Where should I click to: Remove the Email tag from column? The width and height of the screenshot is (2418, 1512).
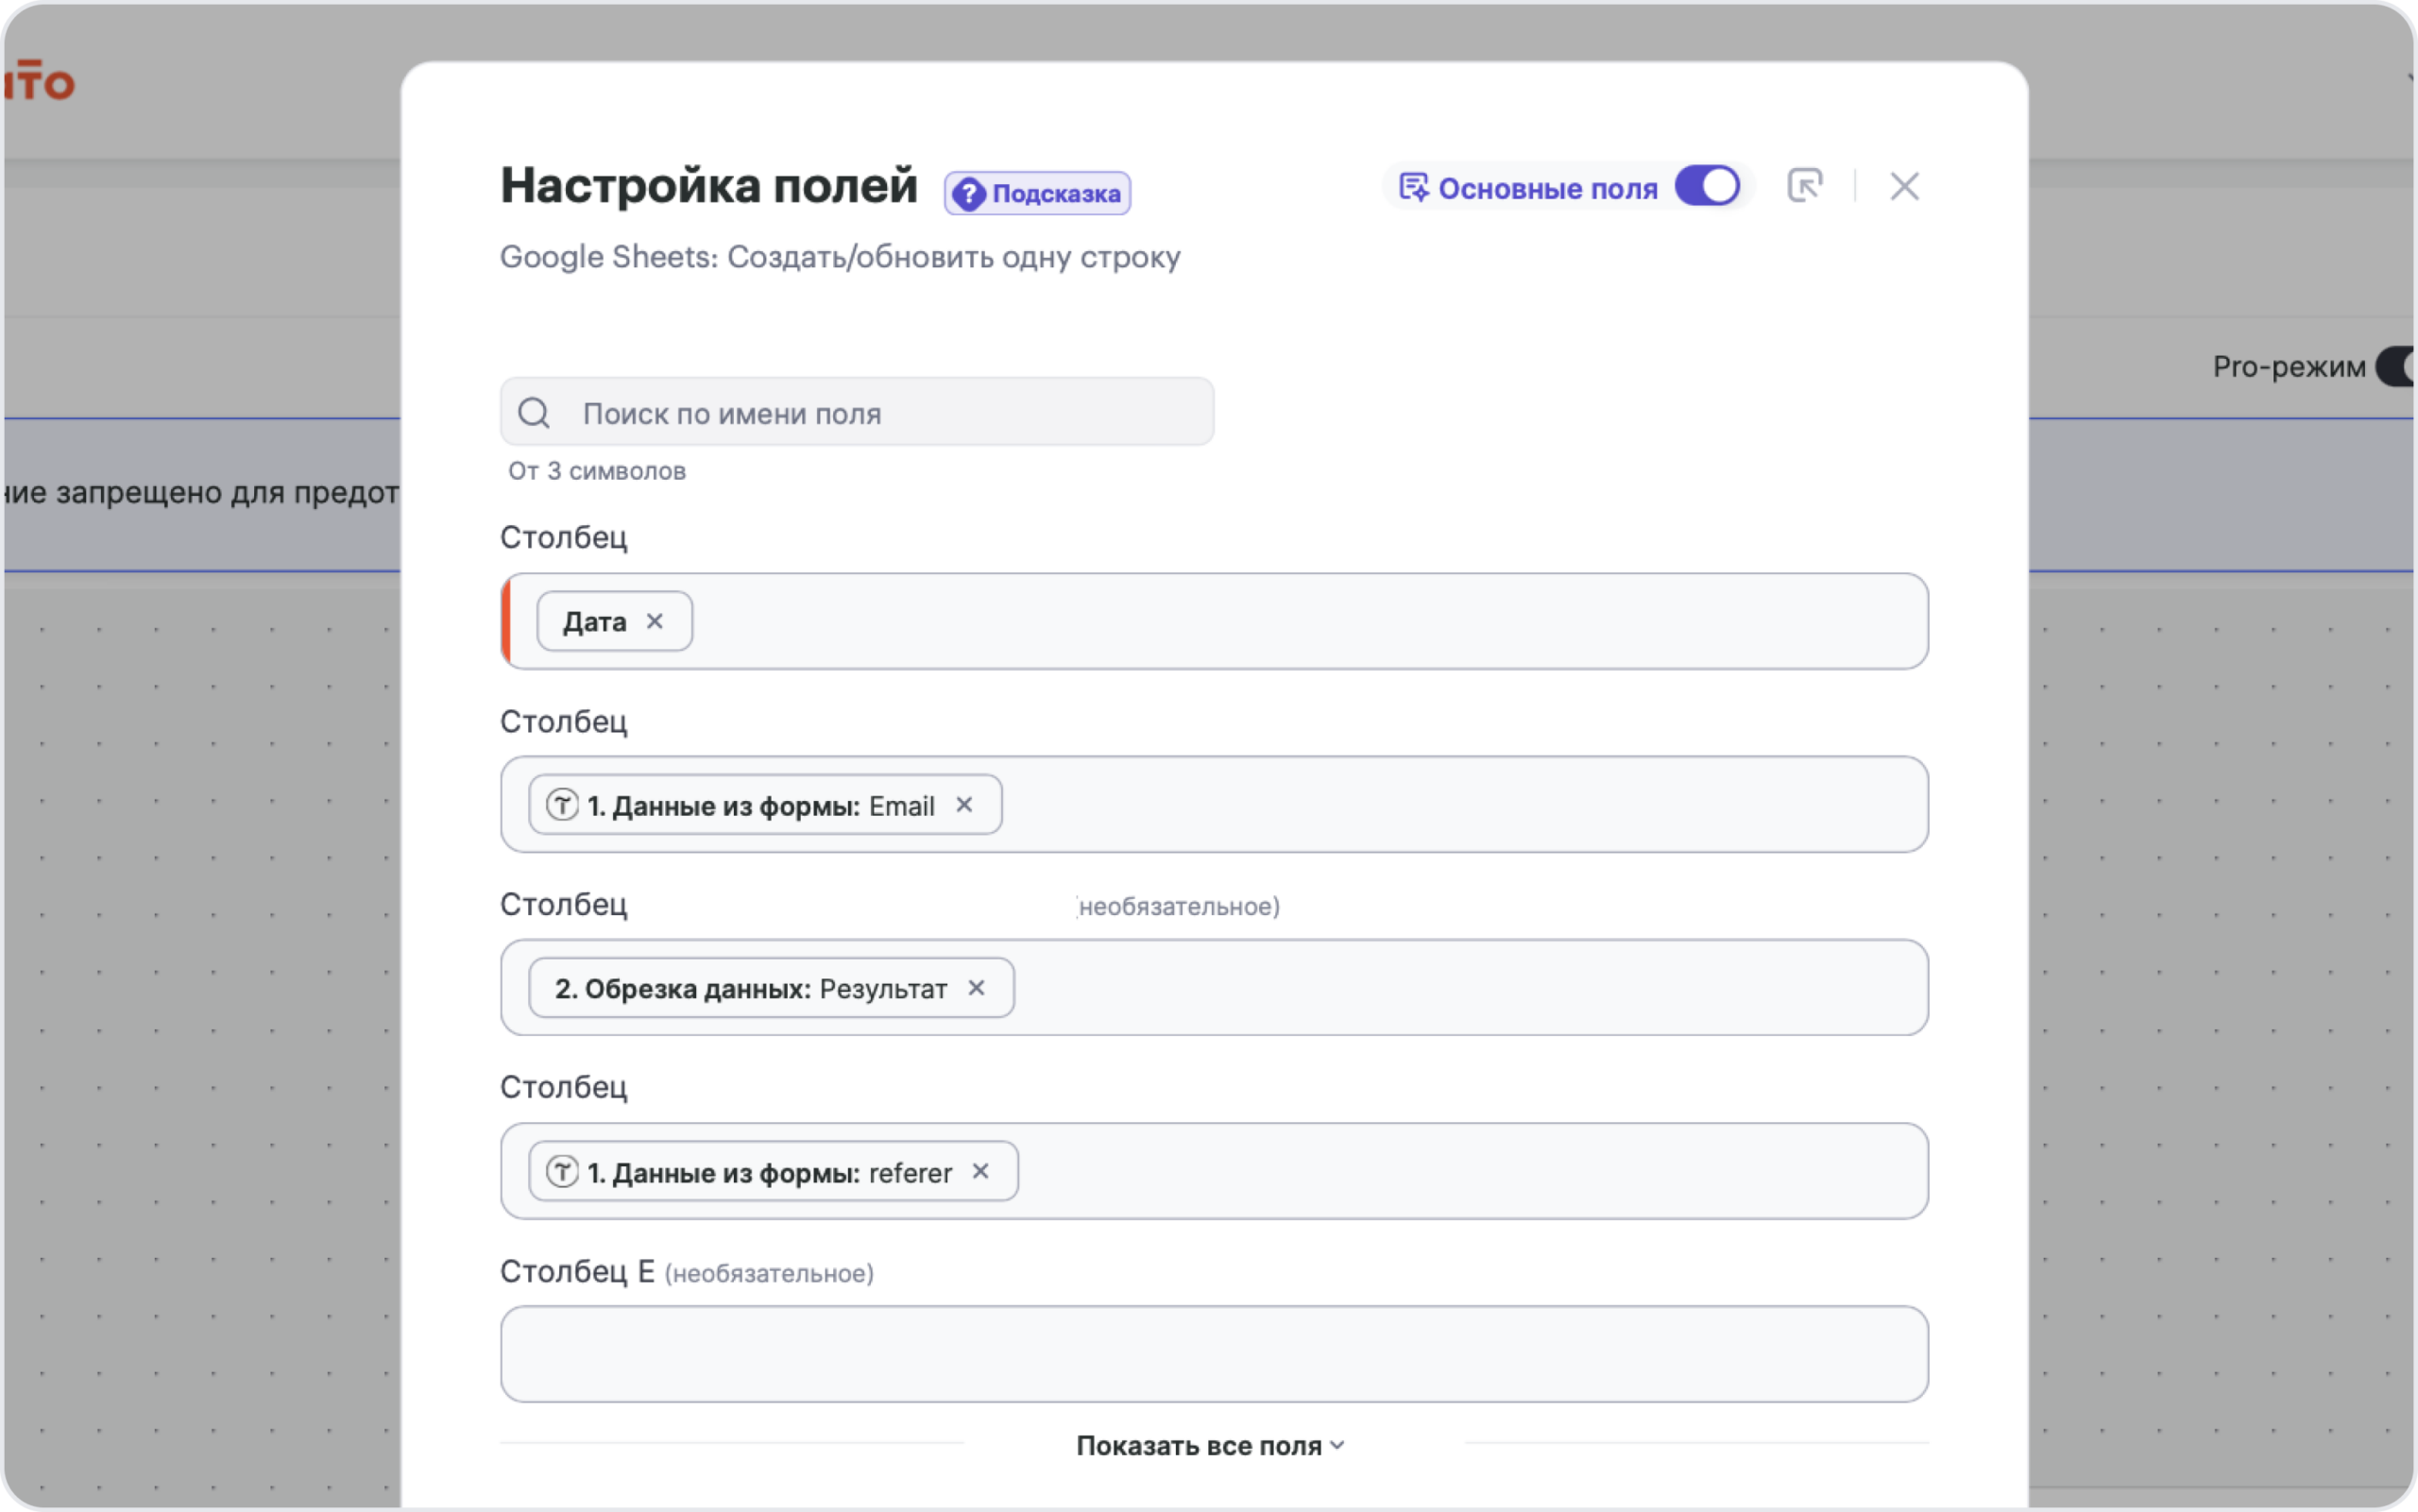pyautogui.click(x=964, y=804)
